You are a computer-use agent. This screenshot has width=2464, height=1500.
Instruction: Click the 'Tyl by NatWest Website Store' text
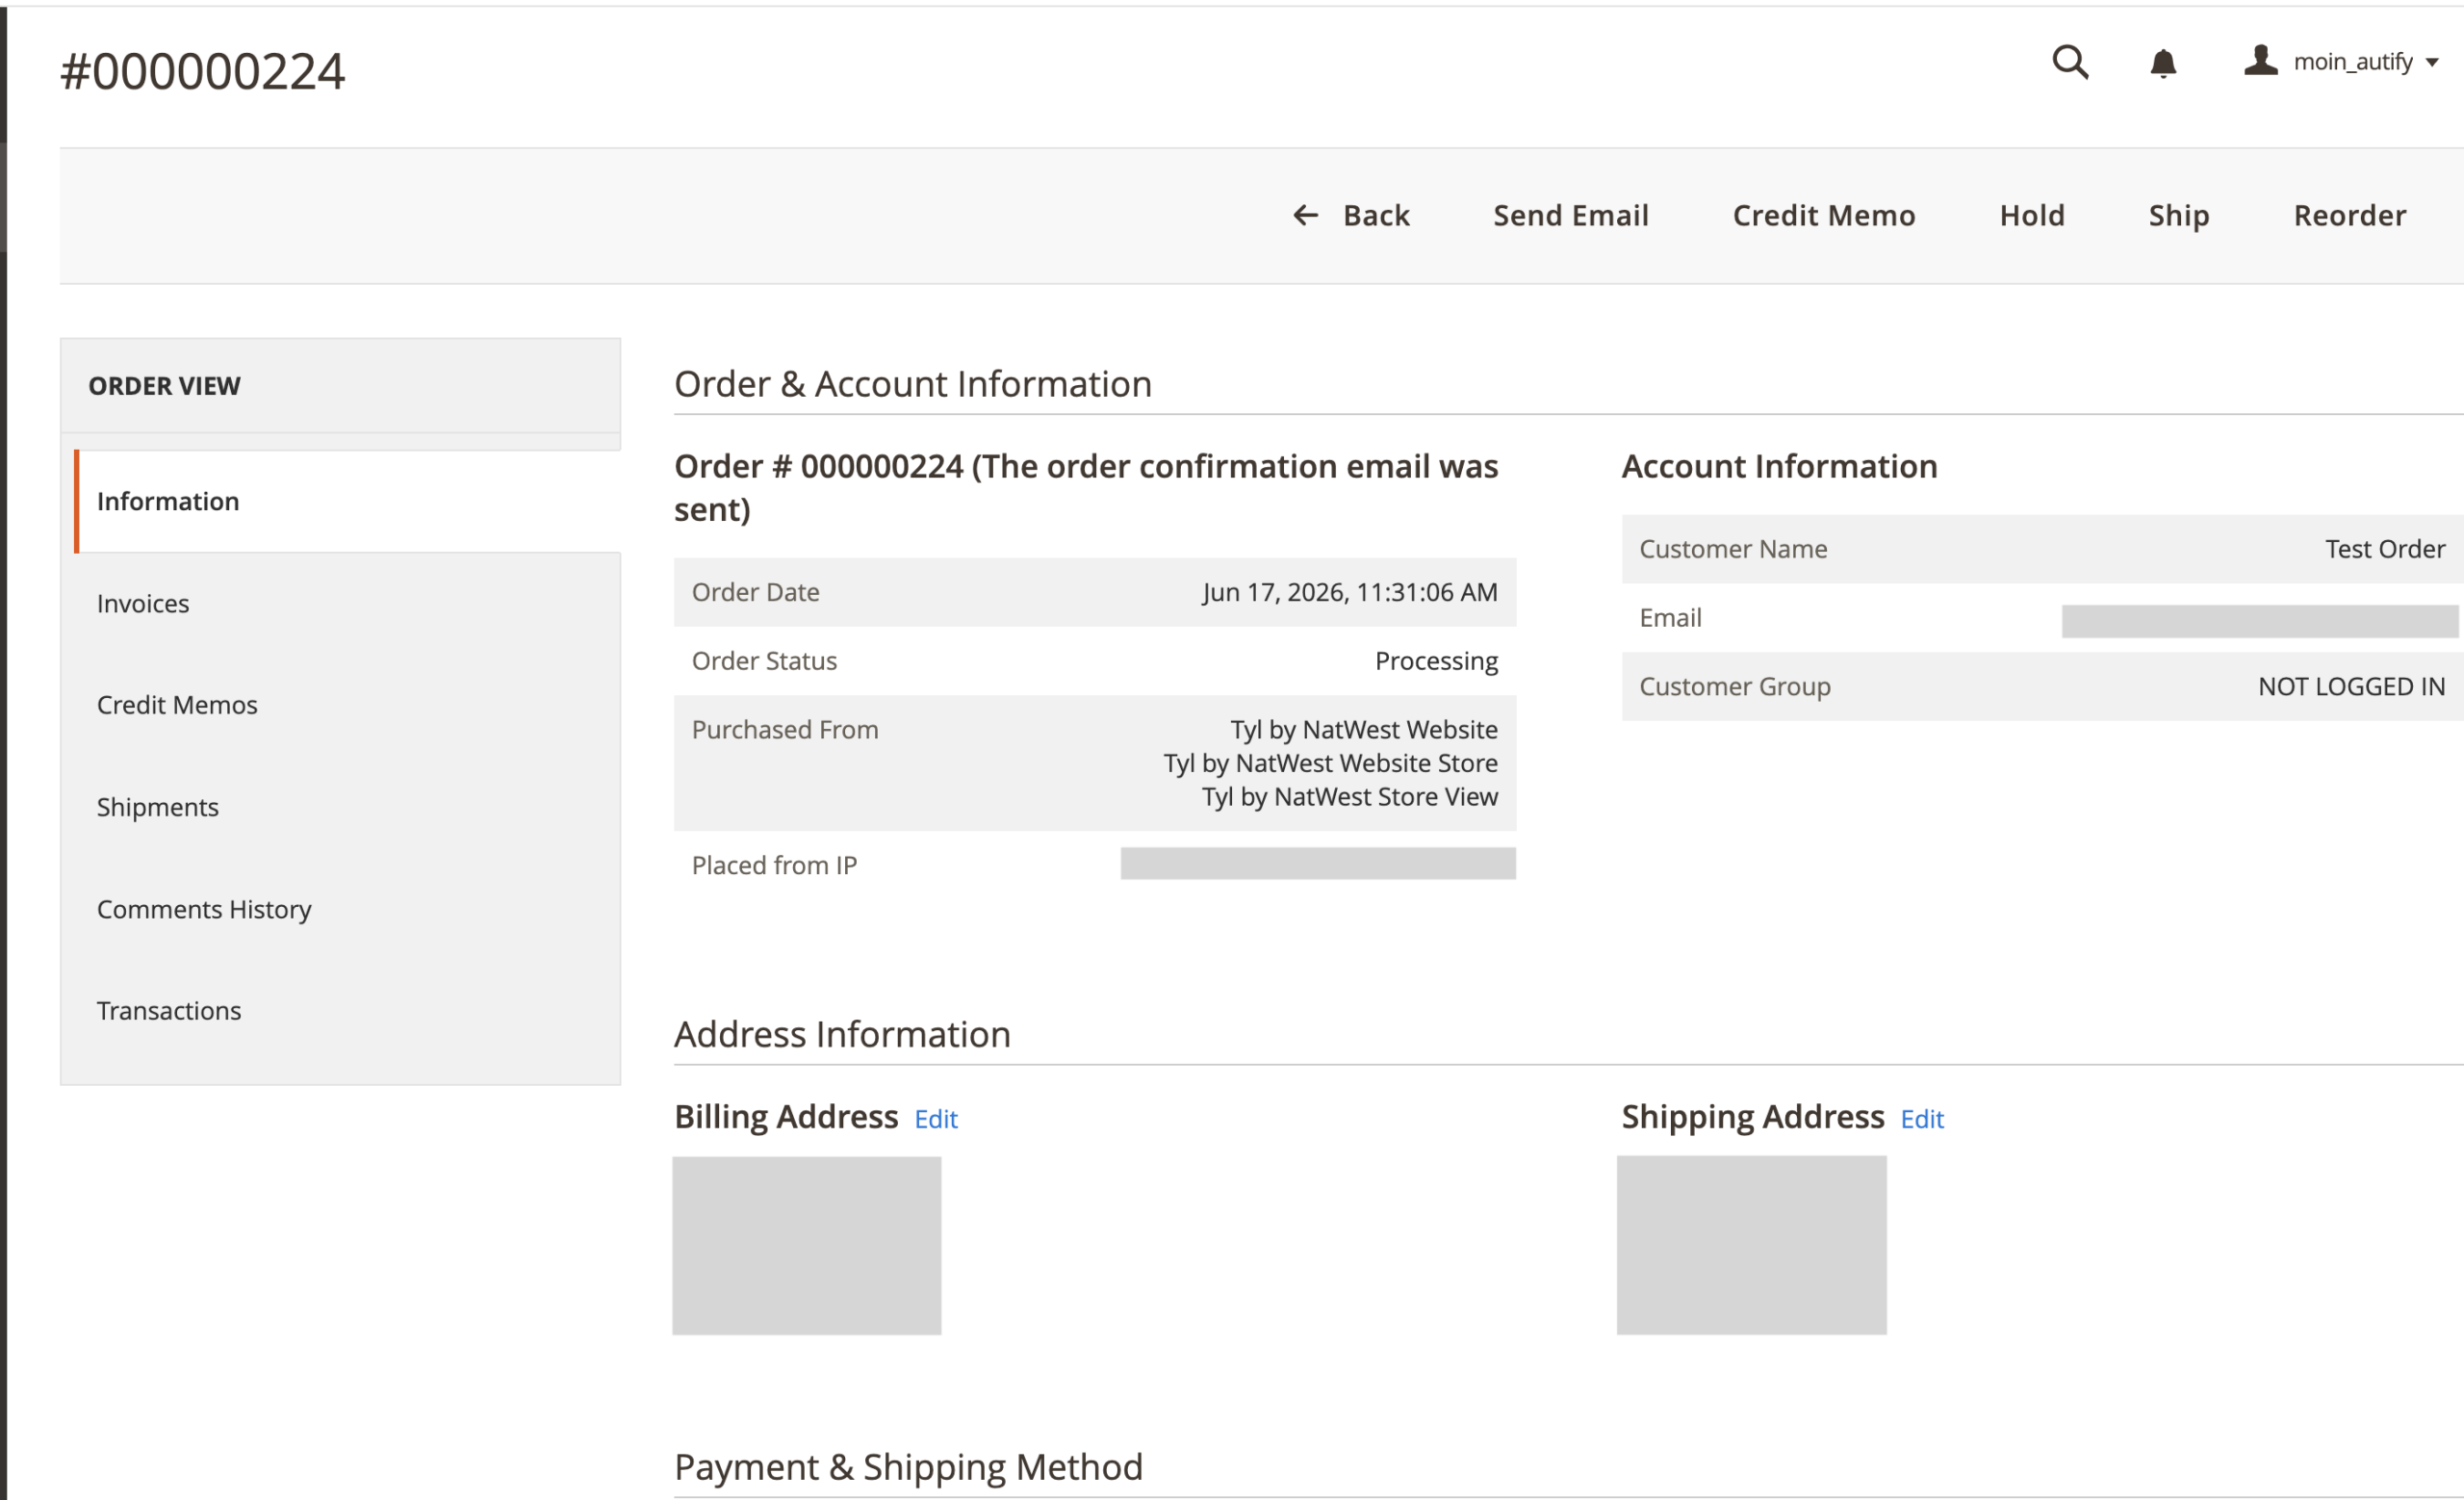[x=1331, y=763]
